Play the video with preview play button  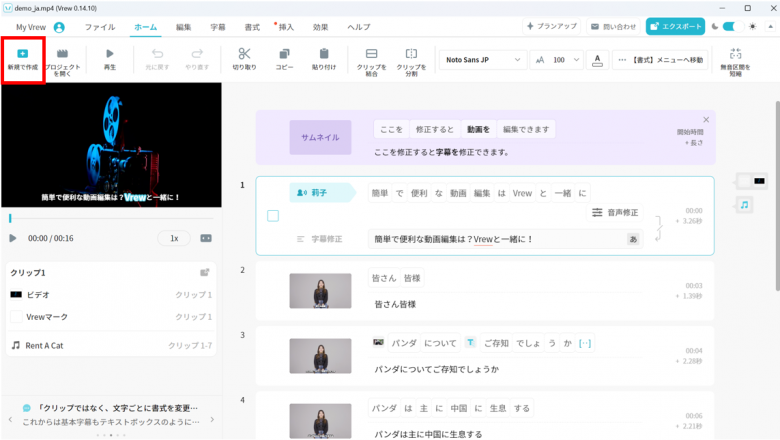(x=13, y=238)
